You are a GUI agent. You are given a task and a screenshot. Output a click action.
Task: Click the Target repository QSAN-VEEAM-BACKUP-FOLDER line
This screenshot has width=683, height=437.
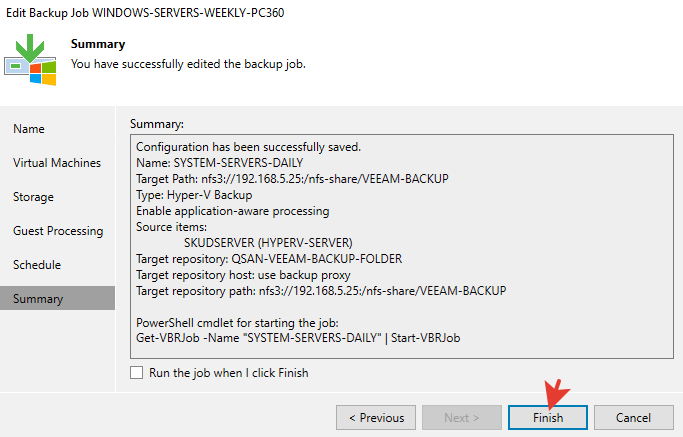click(x=269, y=258)
